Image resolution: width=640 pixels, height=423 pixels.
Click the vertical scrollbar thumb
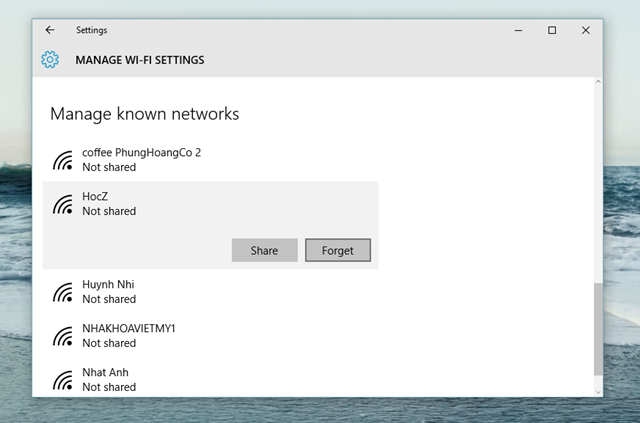[x=599, y=328]
